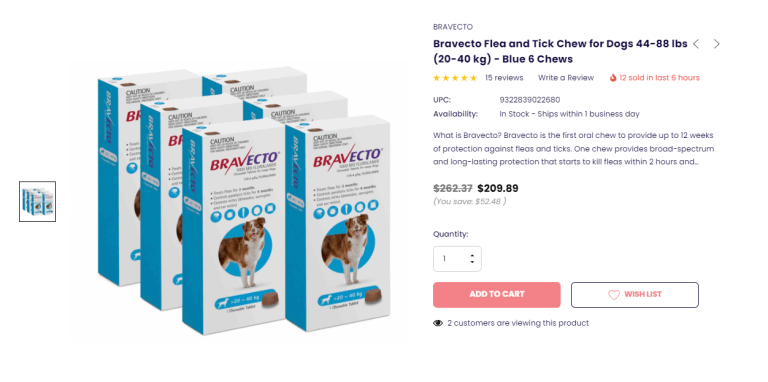Click the 12 sold in last 6 hours text
This screenshot has height=382, width=768.
point(659,78)
